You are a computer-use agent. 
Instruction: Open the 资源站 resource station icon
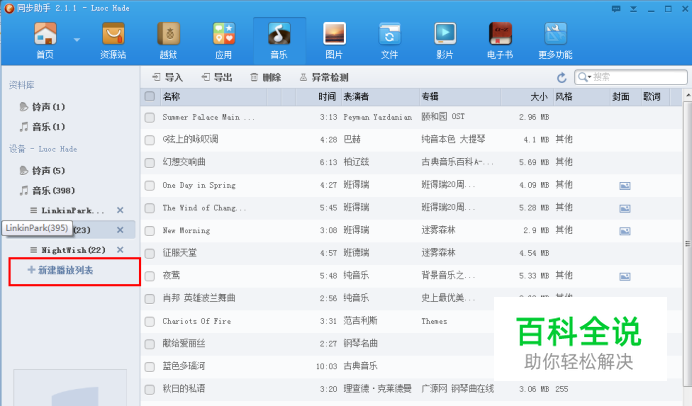[x=113, y=40]
